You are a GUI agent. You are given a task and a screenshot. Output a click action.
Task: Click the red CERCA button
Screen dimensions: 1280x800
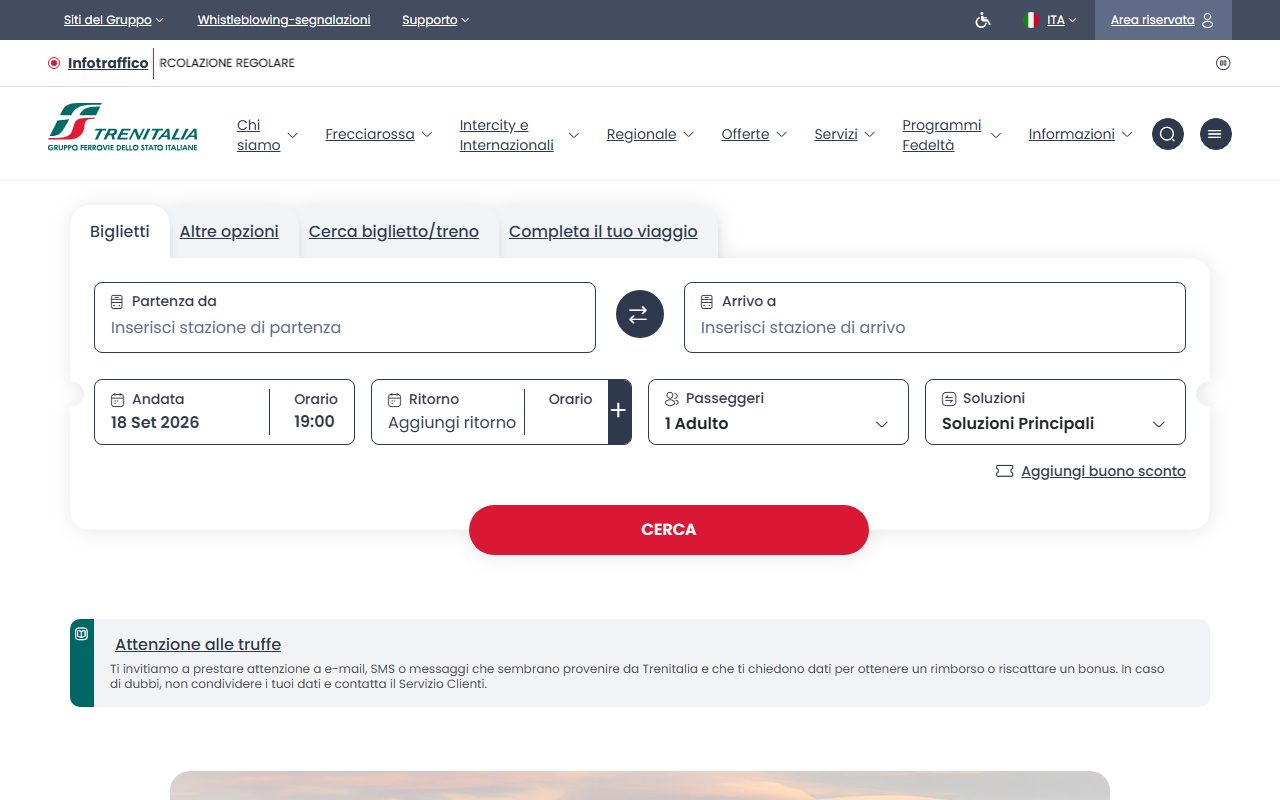point(669,530)
